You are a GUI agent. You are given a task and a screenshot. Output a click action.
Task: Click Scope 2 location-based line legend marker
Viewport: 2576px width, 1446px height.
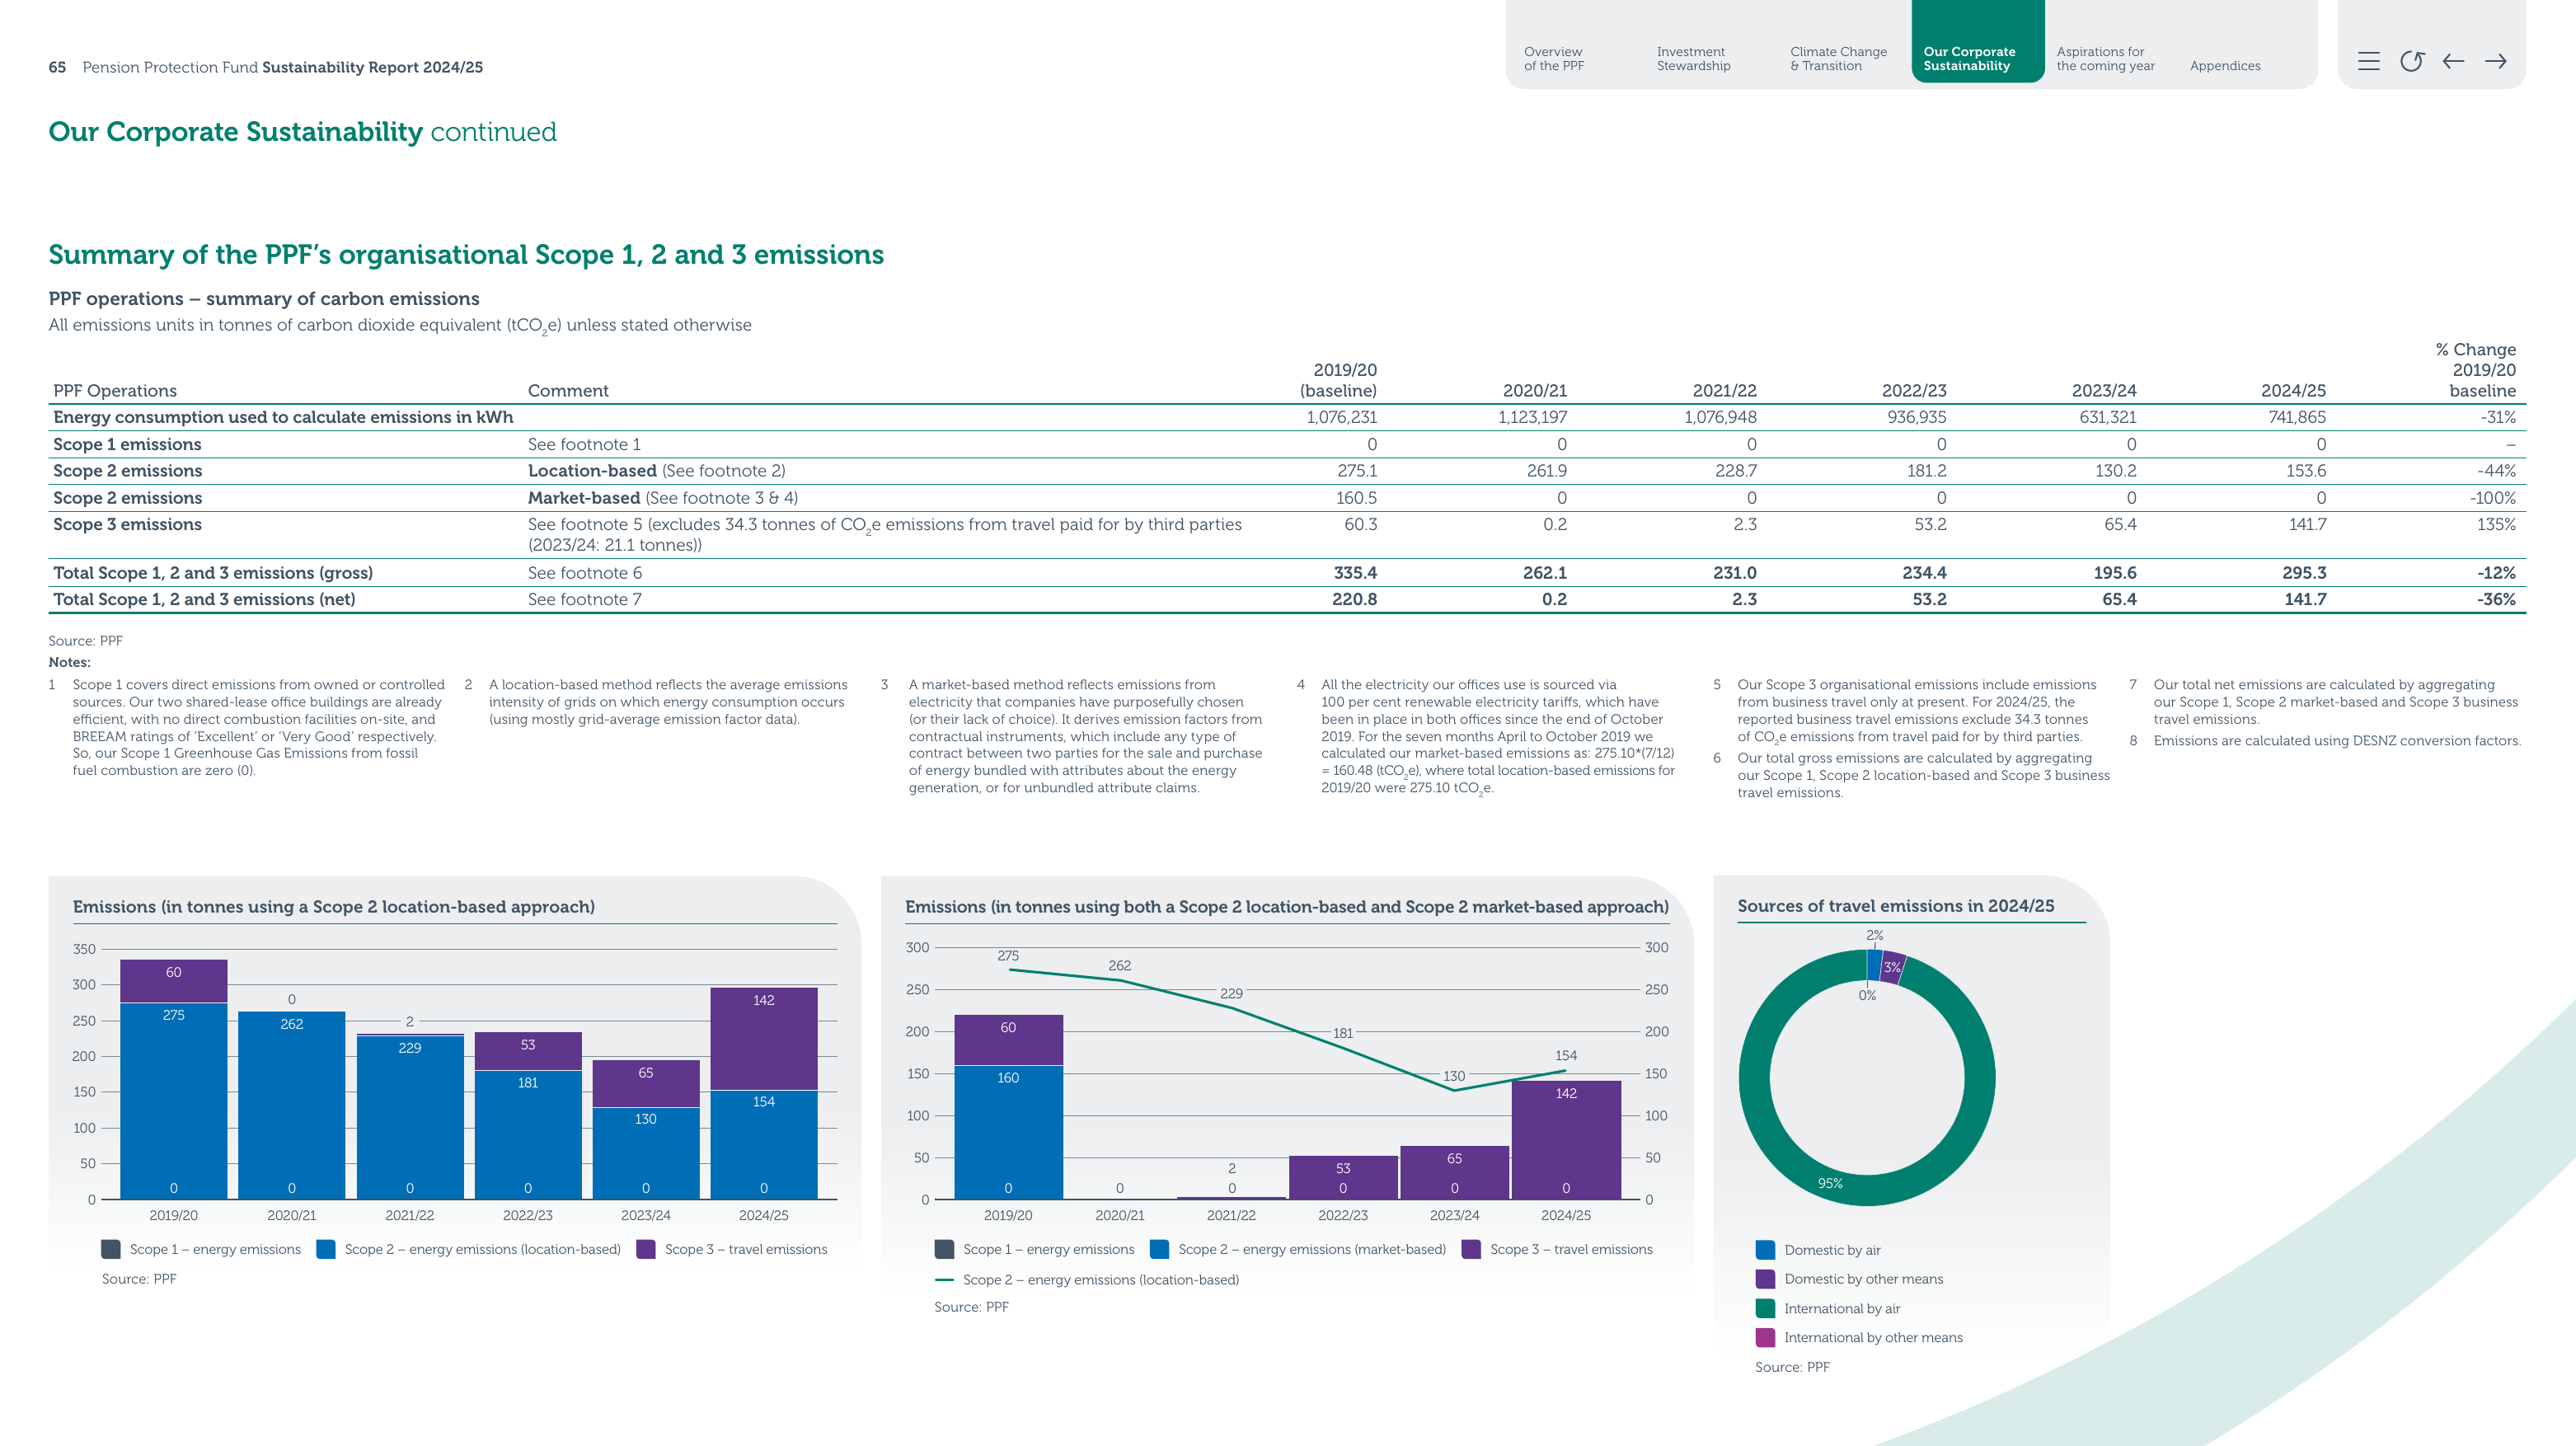pos(944,1280)
